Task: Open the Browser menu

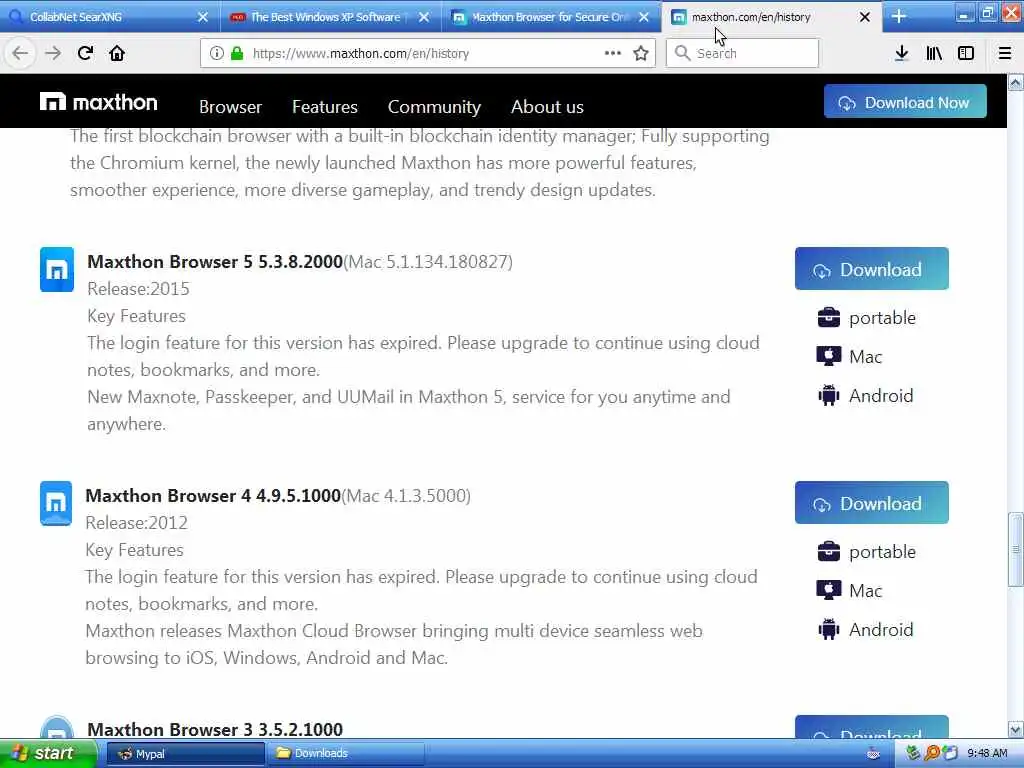Action: click(x=230, y=106)
